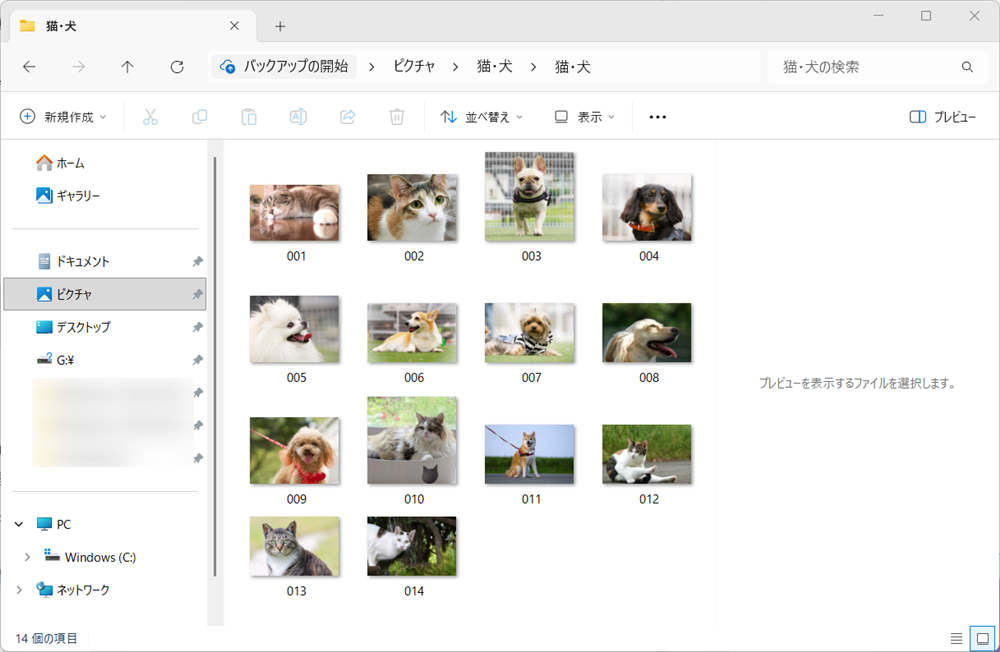Toggle the プレビュー (Preview) pane
This screenshot has height=652, width=1000.
pos(942,116)
